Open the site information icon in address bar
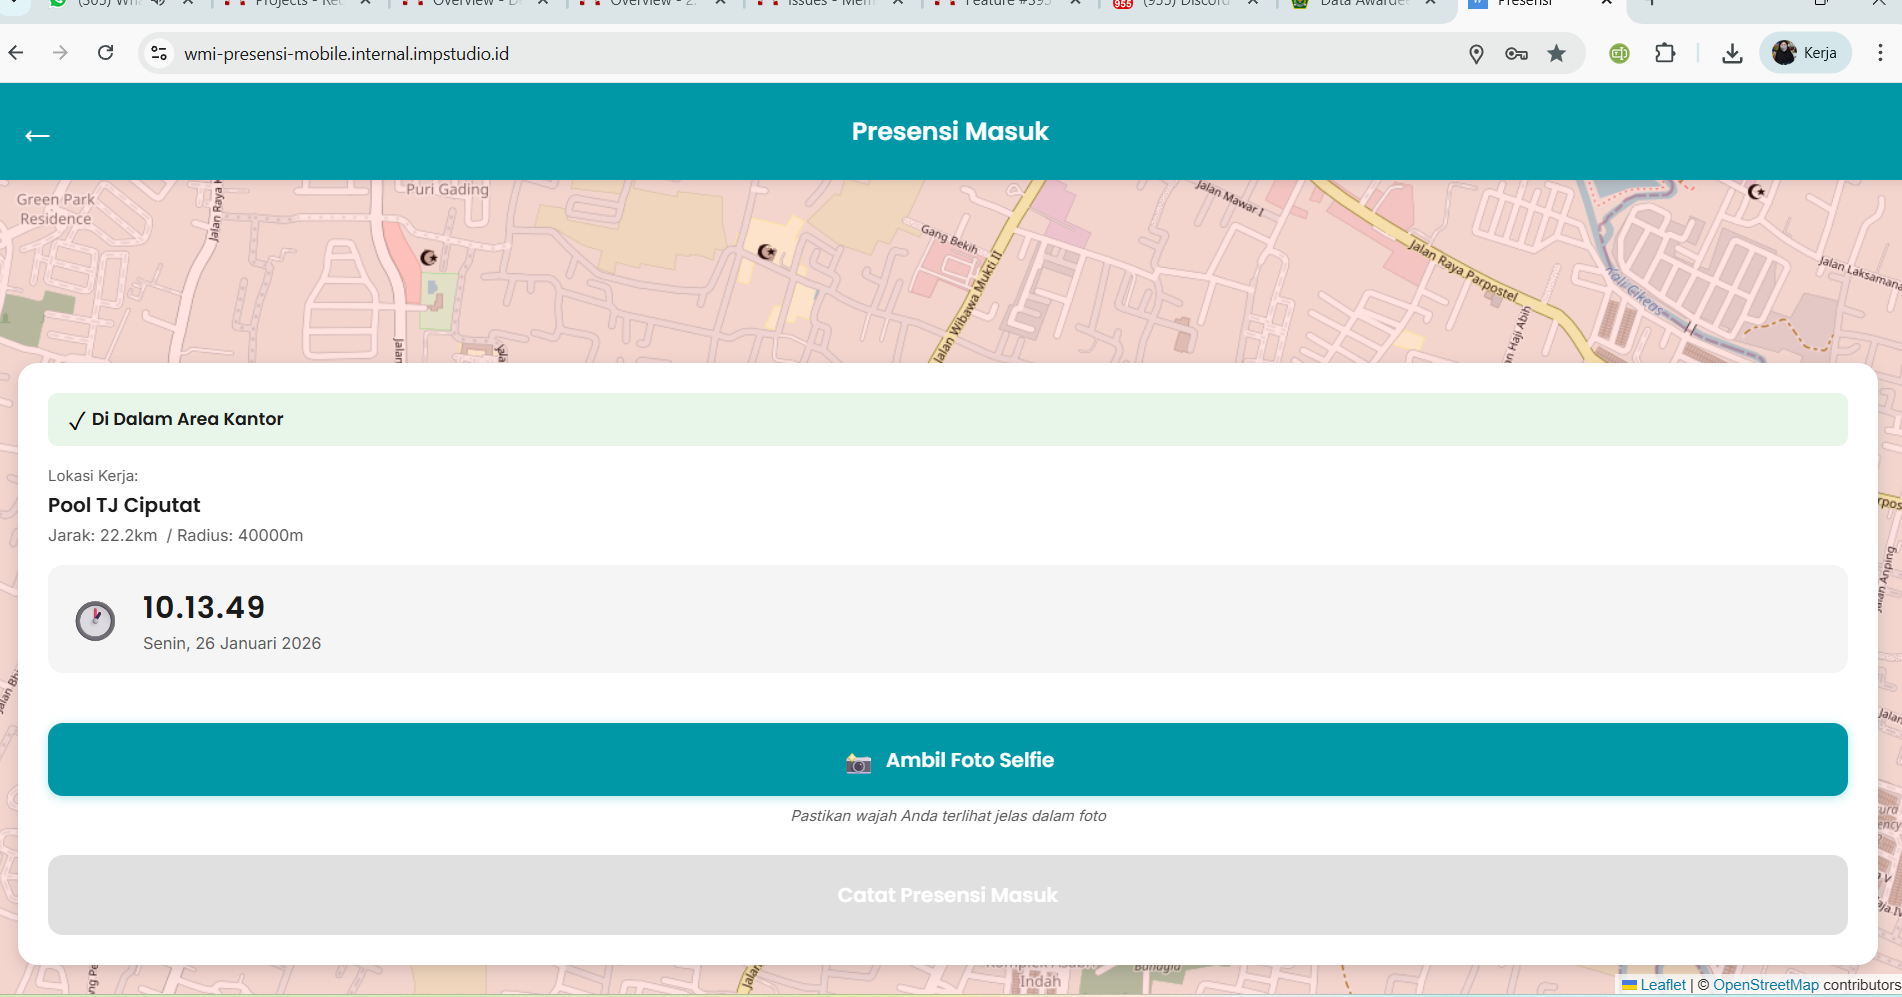1902x997 pixels. click(159, 53)
